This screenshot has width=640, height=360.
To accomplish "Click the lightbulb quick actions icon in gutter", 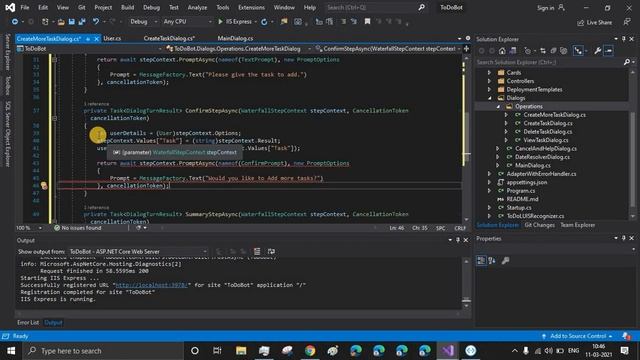I will pos(44,186).
